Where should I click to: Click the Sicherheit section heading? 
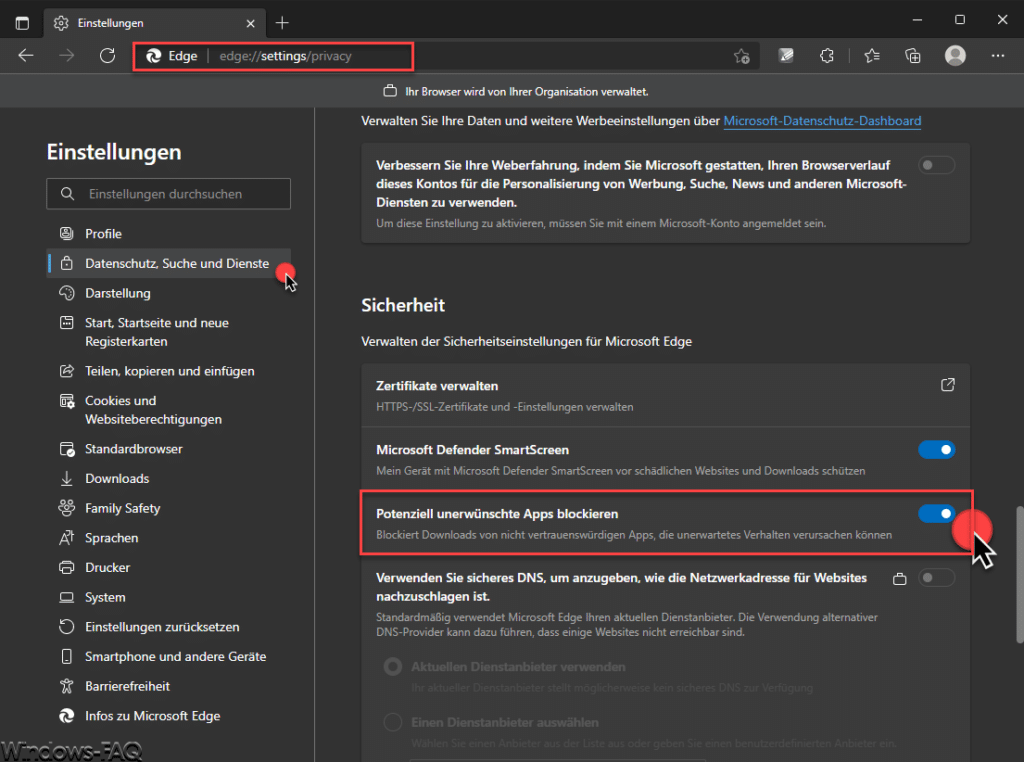point(403,305)
